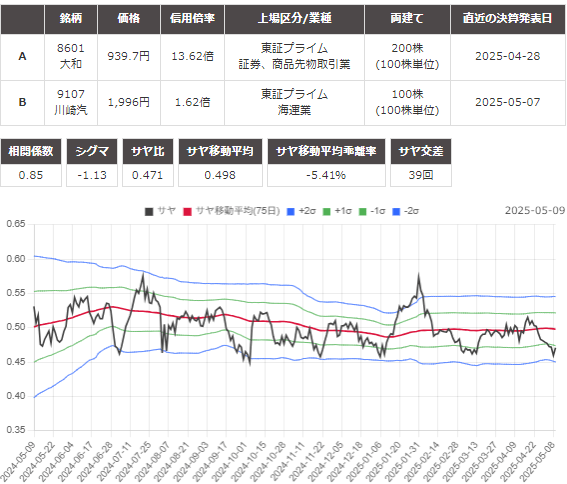Viewport: 567px width, 484px height.
Task: Click the chart date 2025-05-09 label
Action: [535, 211]
